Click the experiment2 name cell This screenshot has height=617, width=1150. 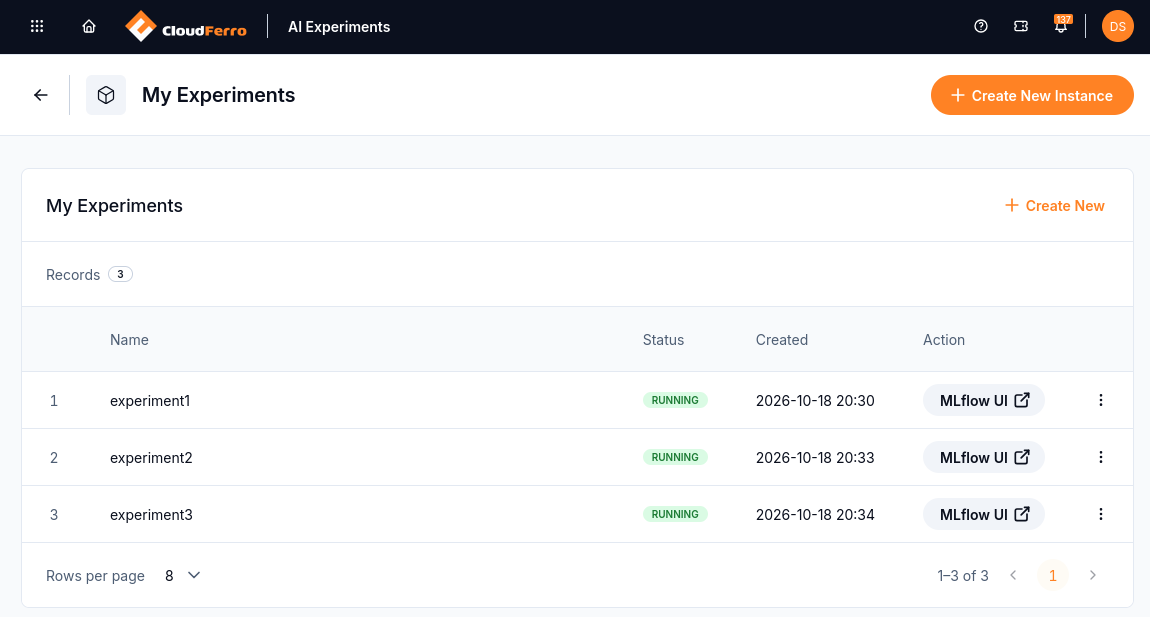[151, 458]
